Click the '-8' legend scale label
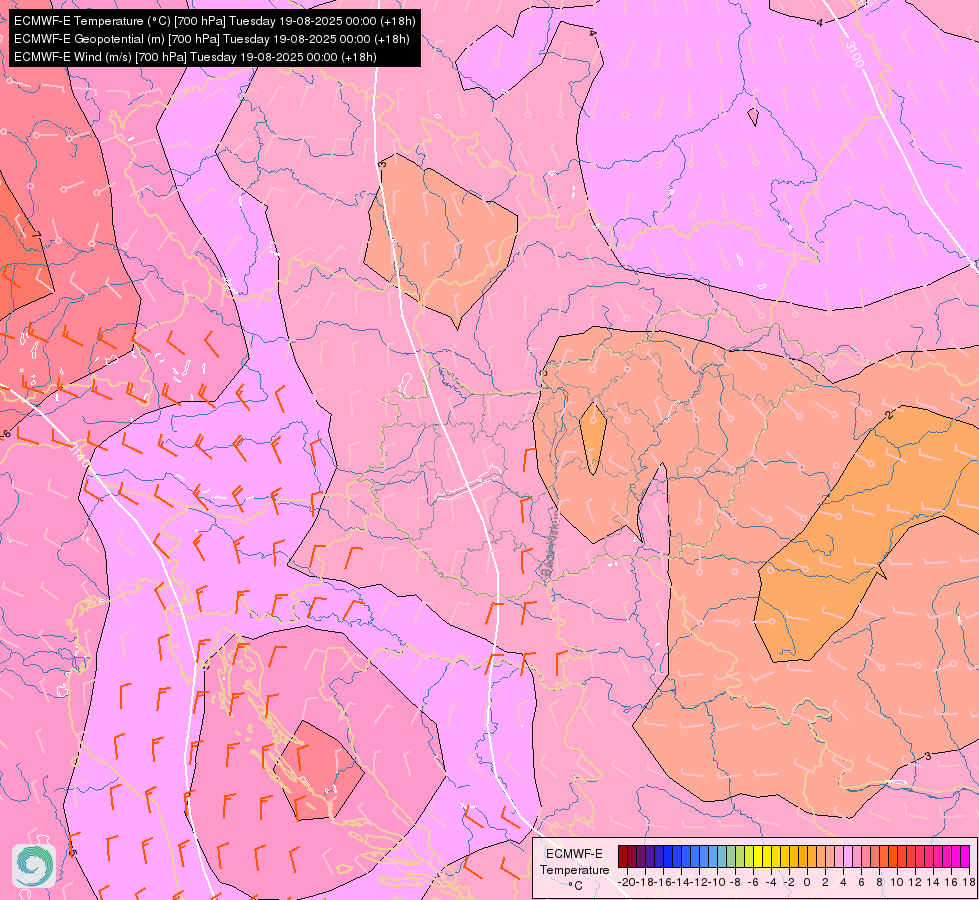The width and height of the screenshot is (979, 900). (735, 883)
